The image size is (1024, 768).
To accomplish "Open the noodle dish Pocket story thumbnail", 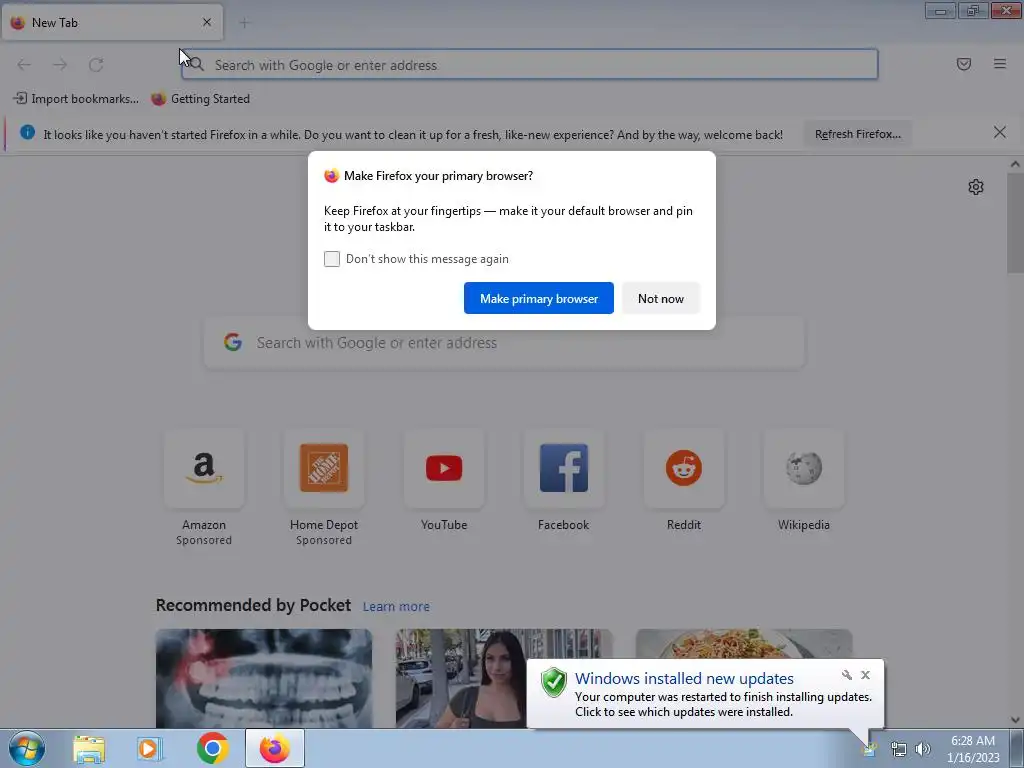I will coord(744,644).
